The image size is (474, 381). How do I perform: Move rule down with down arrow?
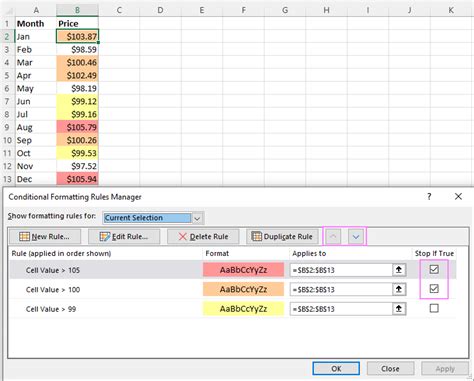356,237
